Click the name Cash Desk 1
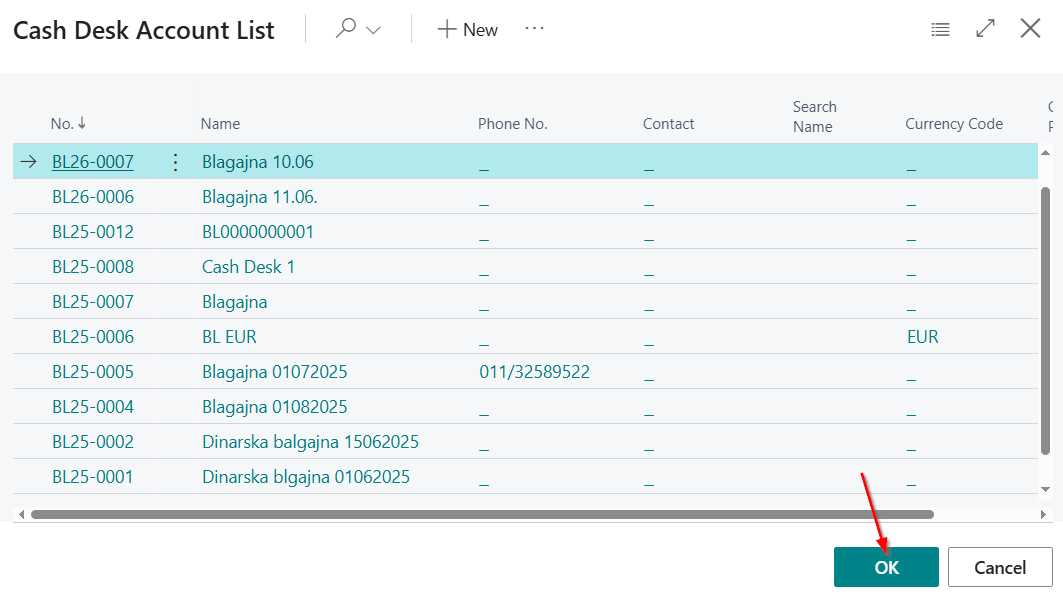Screen dimensions: 1063x602 pyautogui.click(x=248, y=267)
